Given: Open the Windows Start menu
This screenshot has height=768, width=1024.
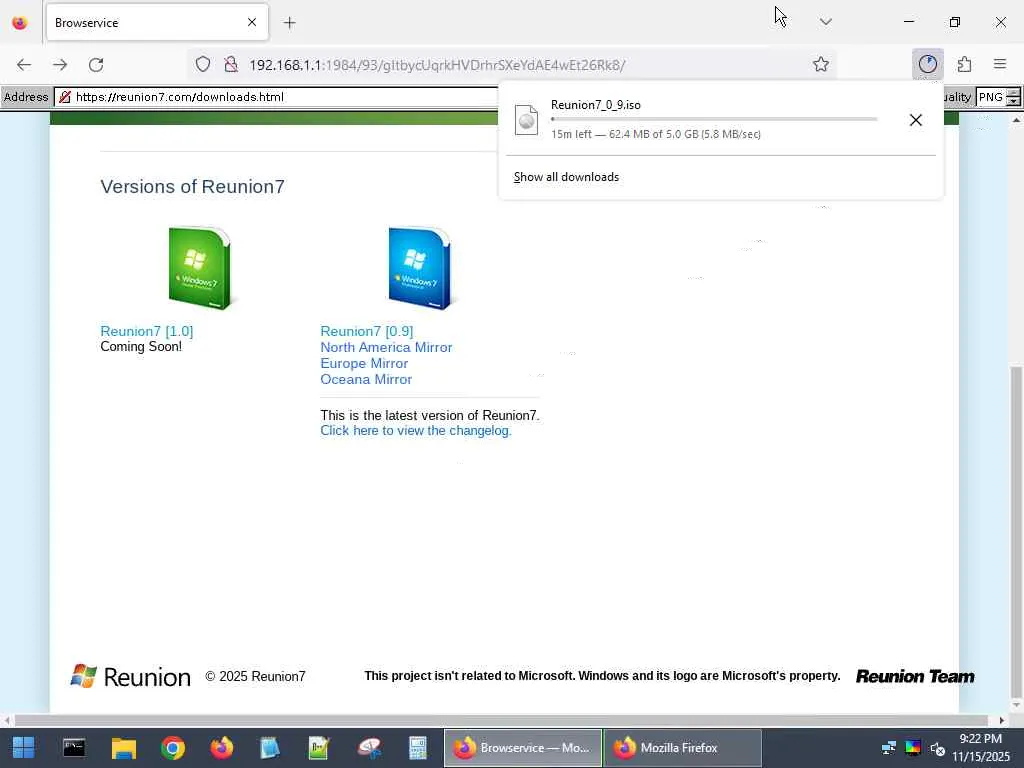Looking at the screenshot, I should 24,748.
